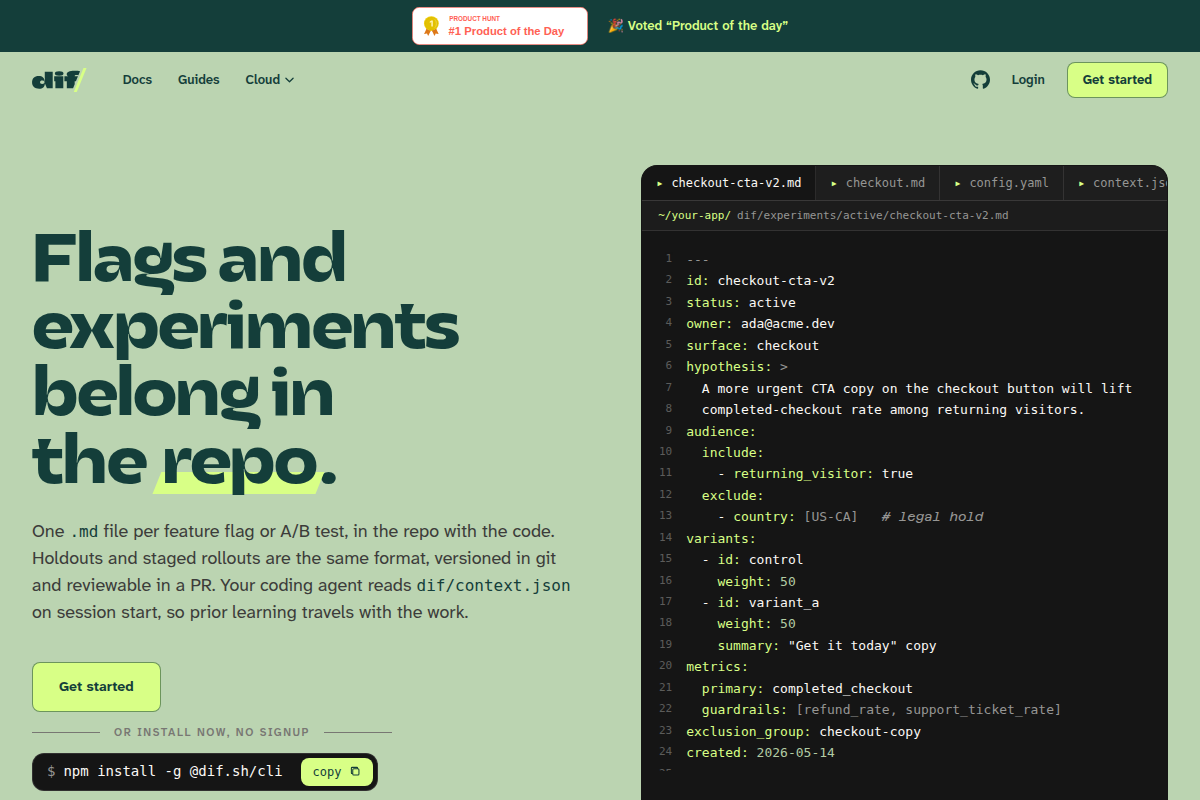The image size is (1200, 800).
Task: Open the config.yaml tab
Action: click(1002, 183)
